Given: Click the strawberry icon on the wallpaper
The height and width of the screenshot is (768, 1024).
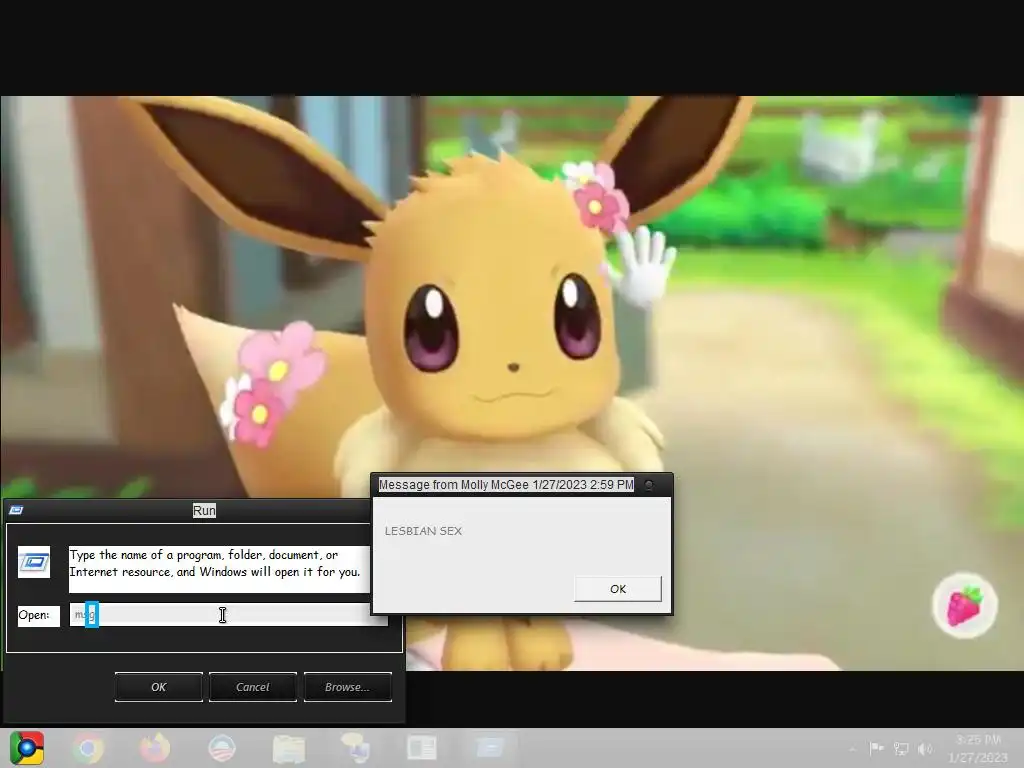Looking at the screenshot, I should 964,605.
